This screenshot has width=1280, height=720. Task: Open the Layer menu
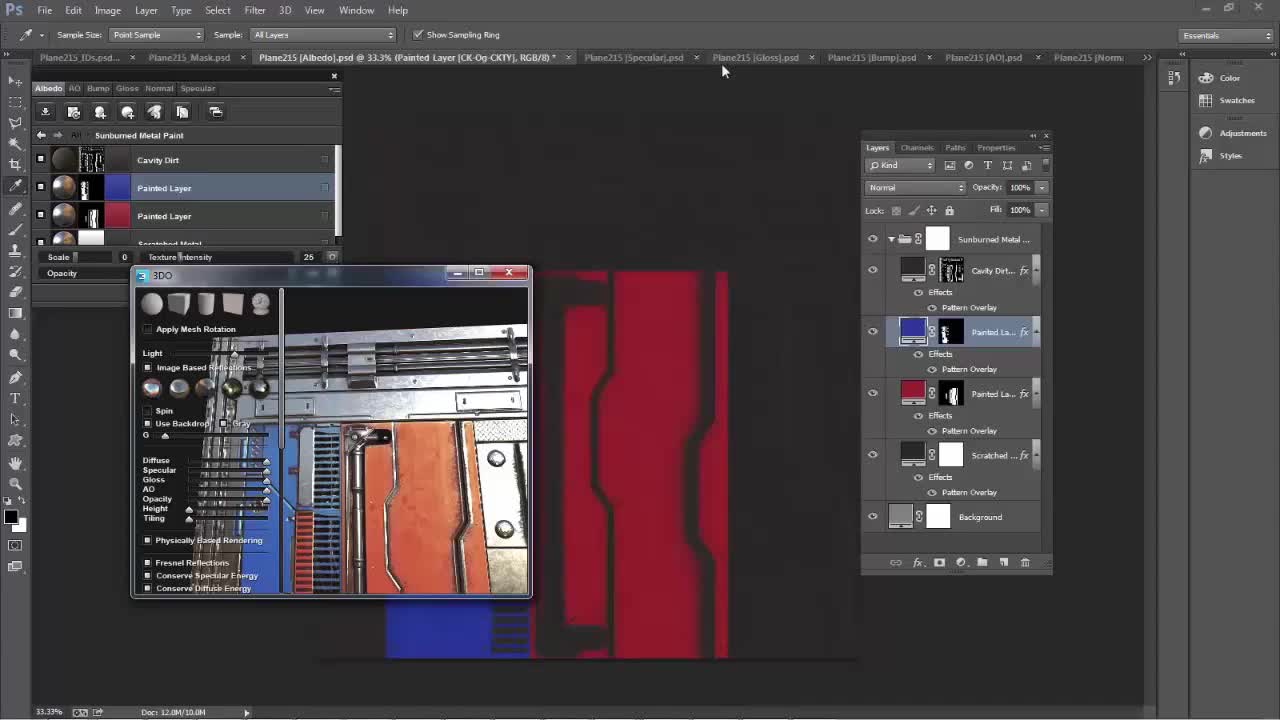pyautogui.click(x=146, y=10)
